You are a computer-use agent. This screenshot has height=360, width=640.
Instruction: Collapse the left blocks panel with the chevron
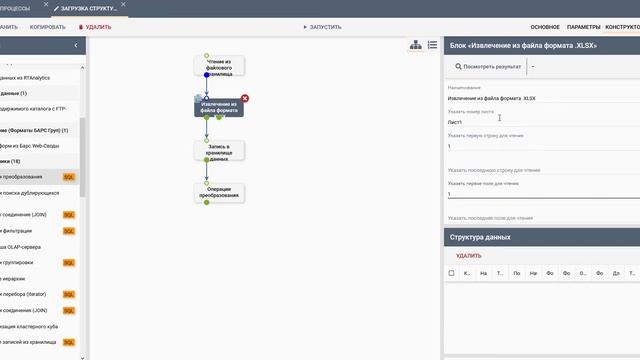coord(76,45)
